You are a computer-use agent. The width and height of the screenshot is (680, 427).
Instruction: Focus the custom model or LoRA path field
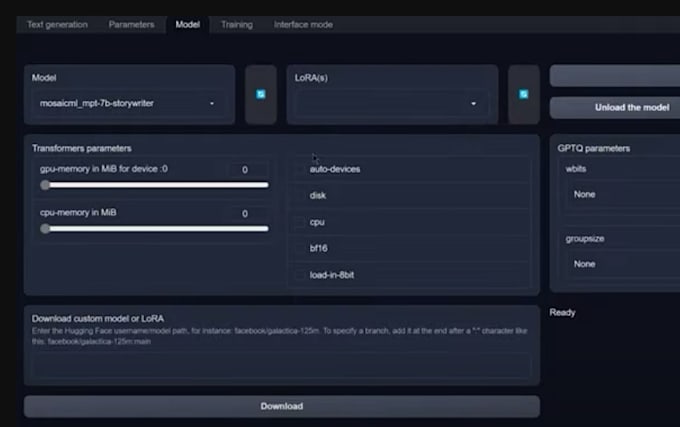(x=282, y=365)
